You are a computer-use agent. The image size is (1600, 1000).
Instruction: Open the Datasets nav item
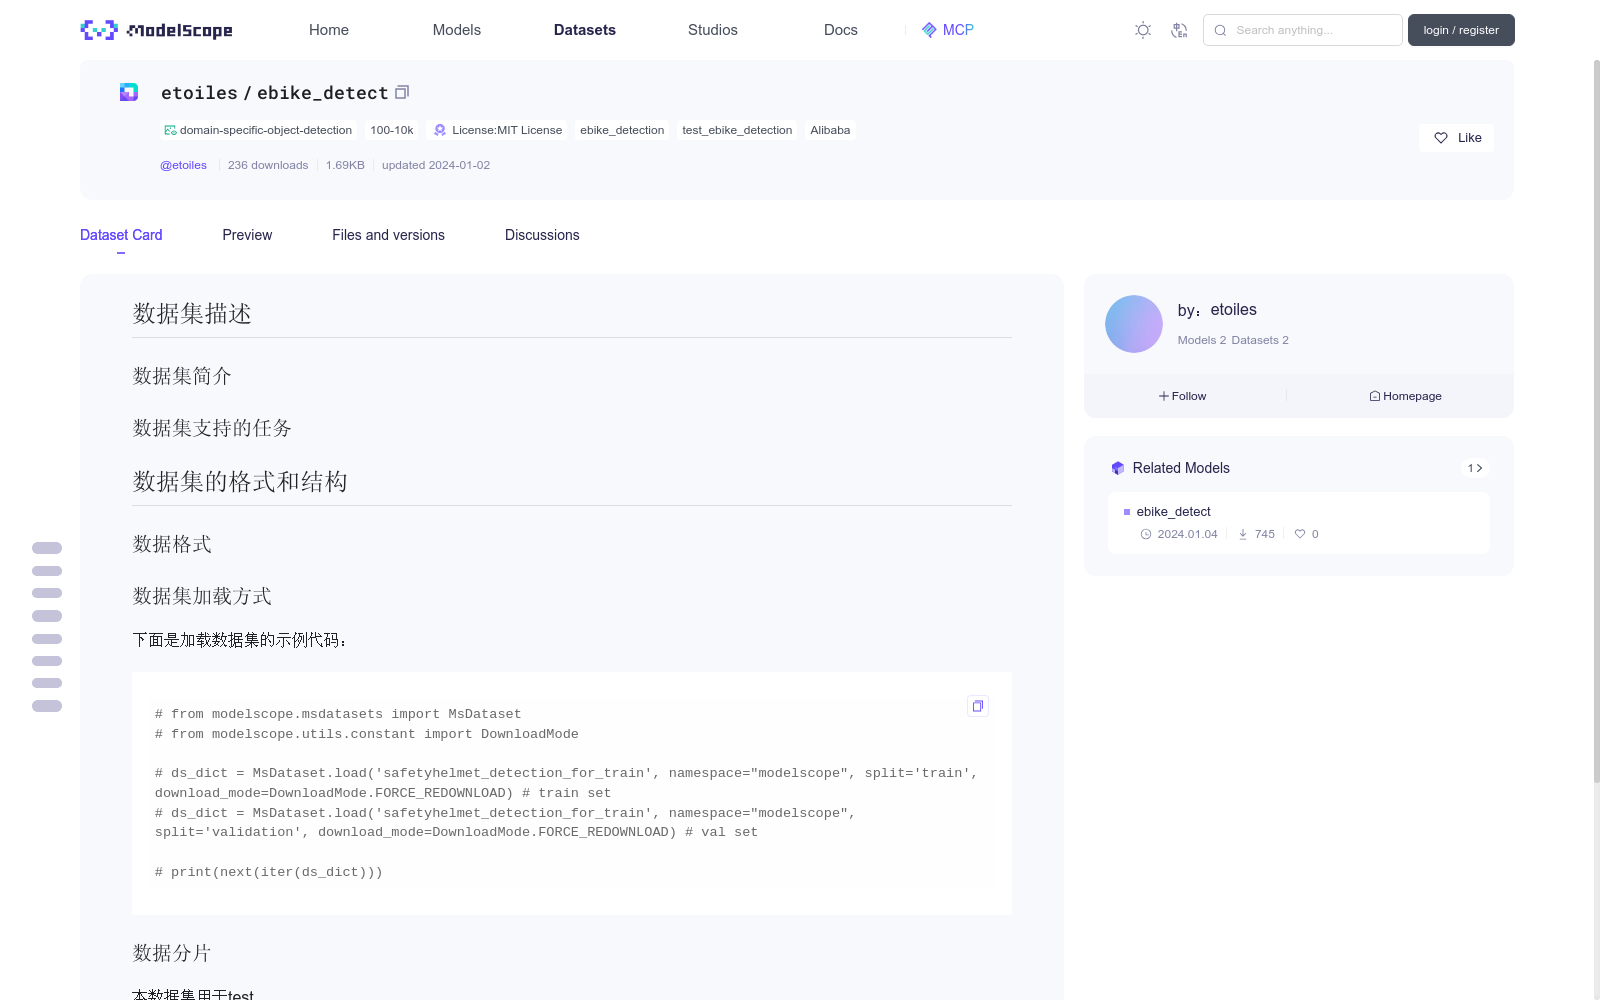coord(585,30)
